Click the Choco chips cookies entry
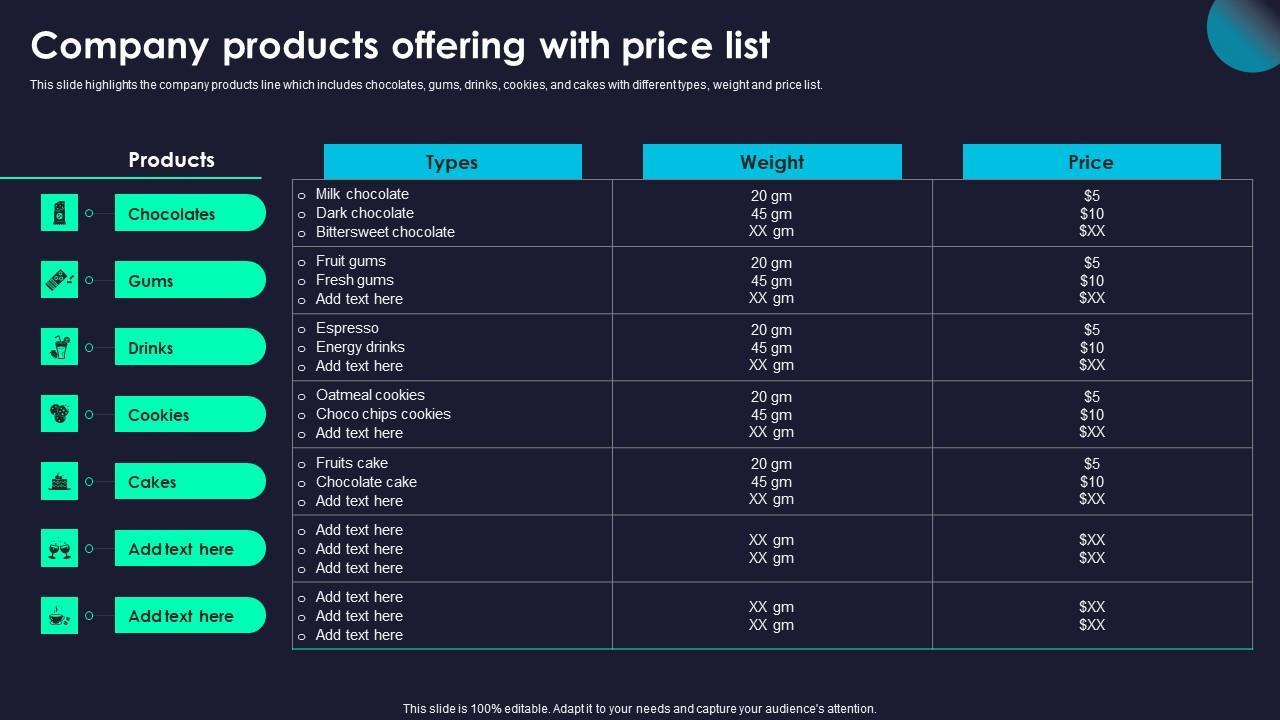 click(383, 414)
